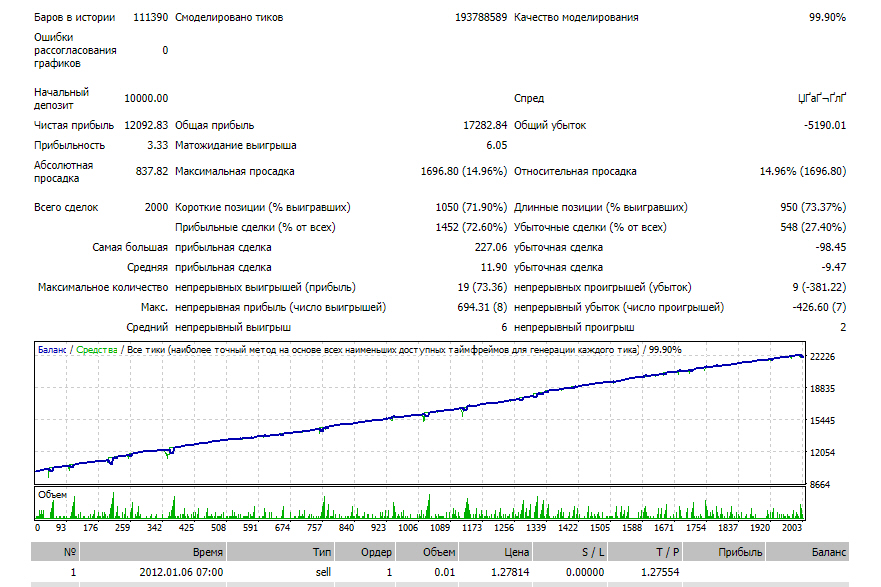Click the bars in history value 111390

pyautogui.click(x=151, y=17)
